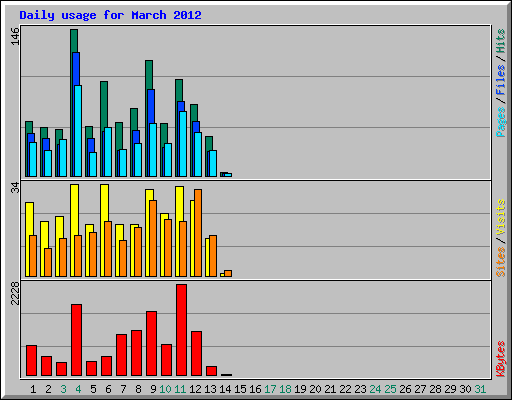Image resolution: width=512 pixels, height=400 pixels.
Task: Click the tallest green Hits bar for day 4
Action: pos(74,41)
